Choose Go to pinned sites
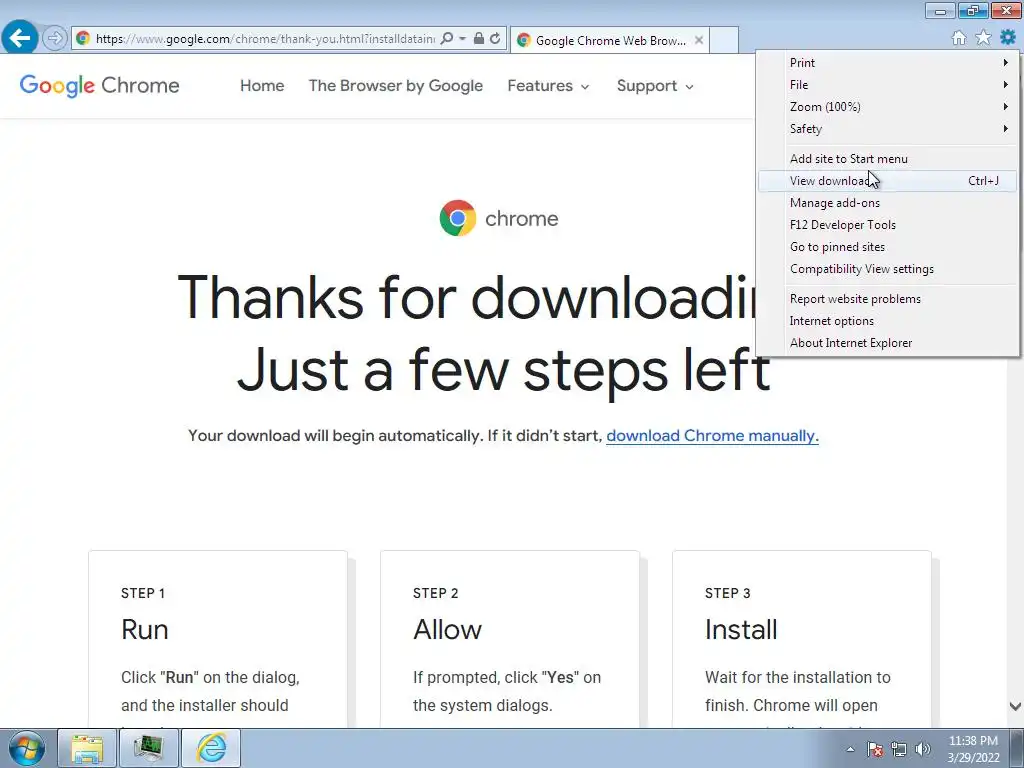Screen dimensions: 1024x768 (888, 247)
